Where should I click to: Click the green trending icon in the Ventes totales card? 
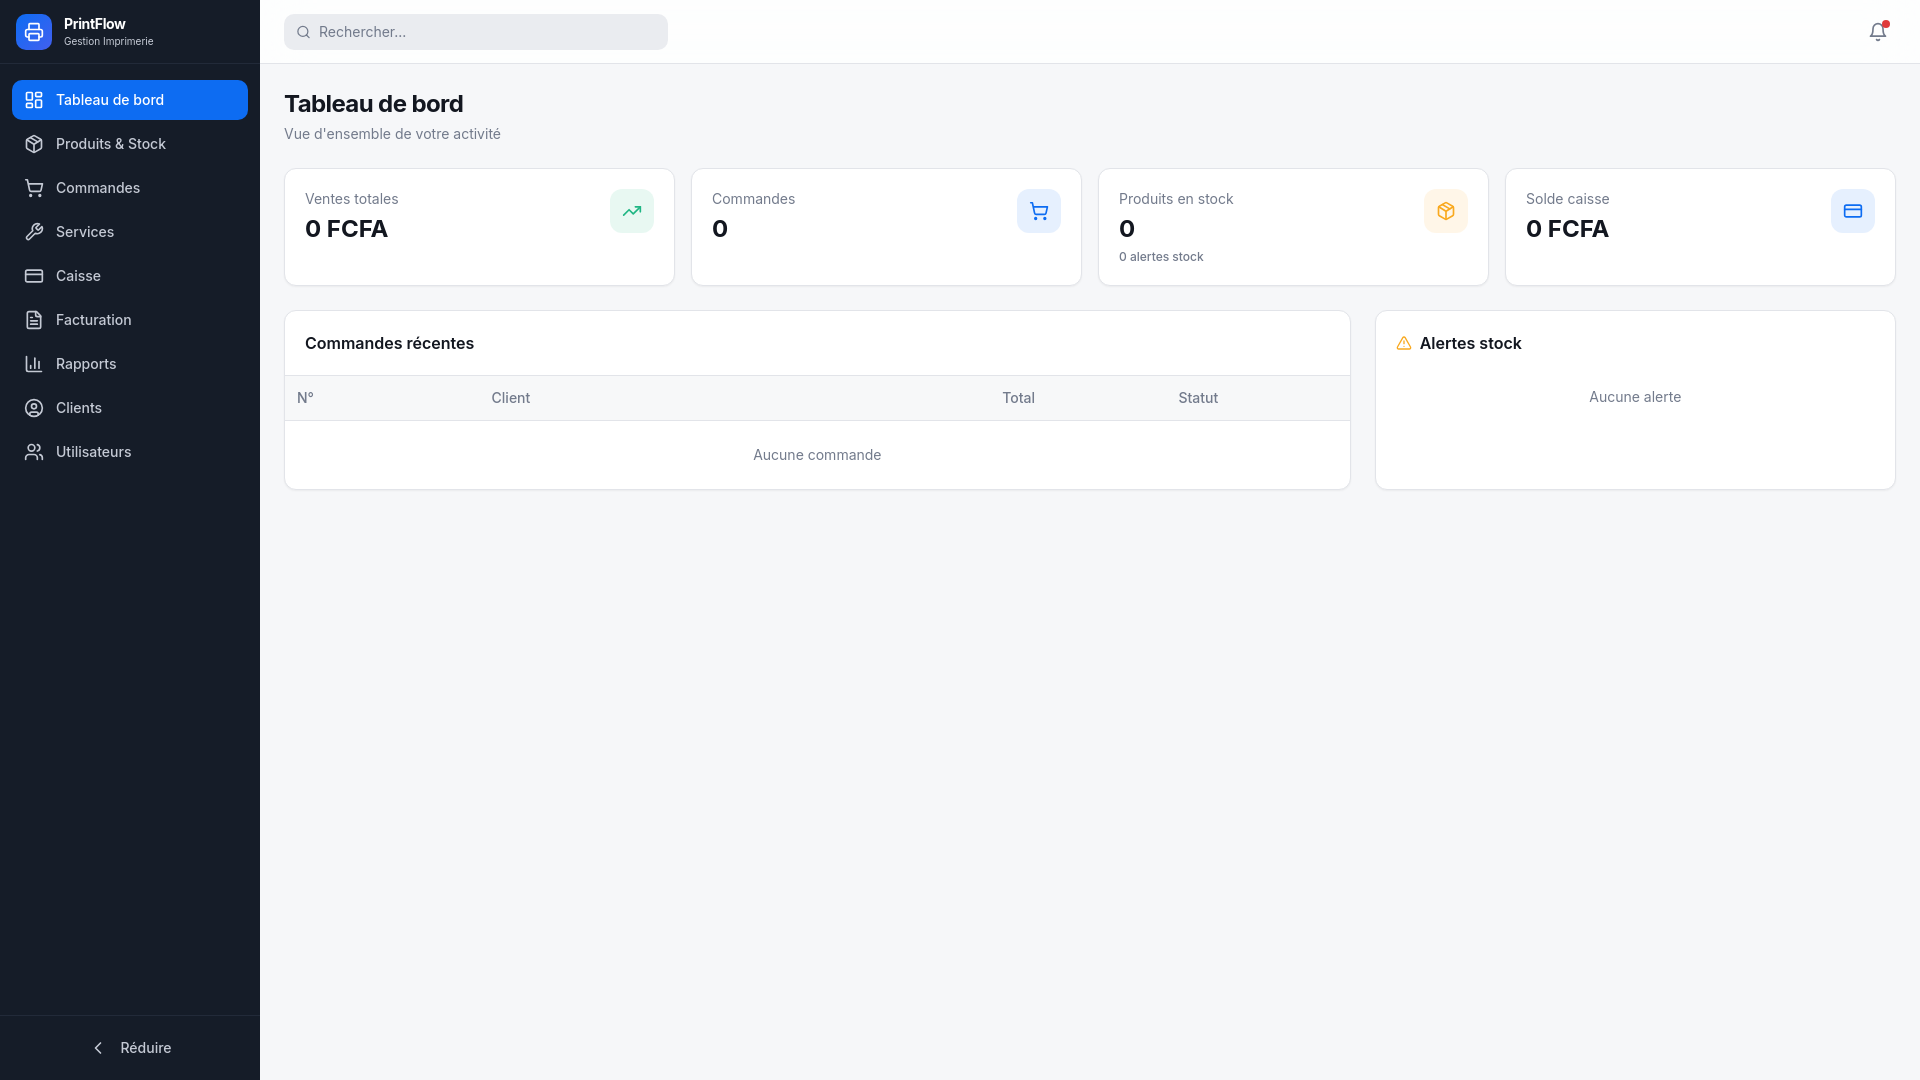pyautogui.click(x=632, y=211)
